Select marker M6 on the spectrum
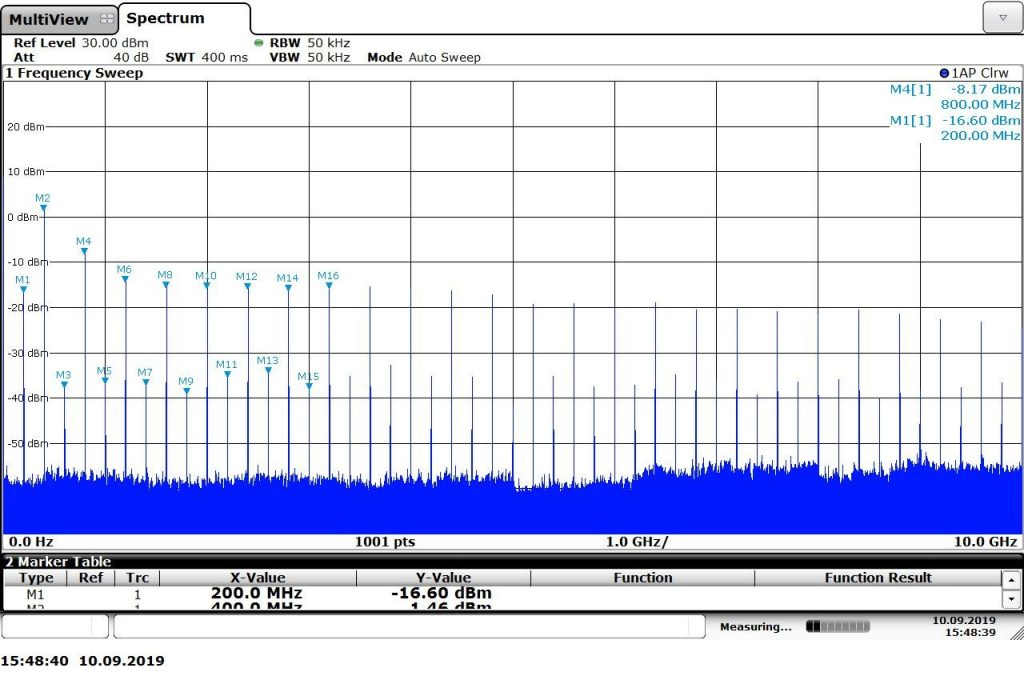 (125, 279)
